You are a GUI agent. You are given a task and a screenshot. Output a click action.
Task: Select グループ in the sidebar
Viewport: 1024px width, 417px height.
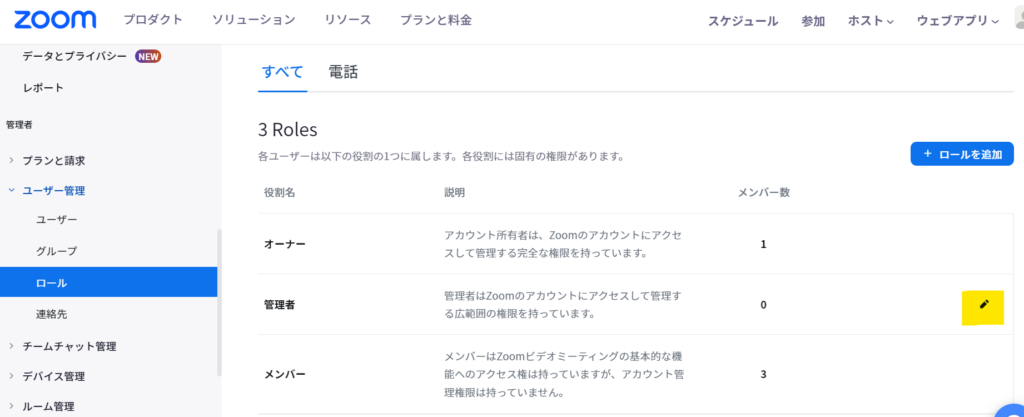click(56, 251)
